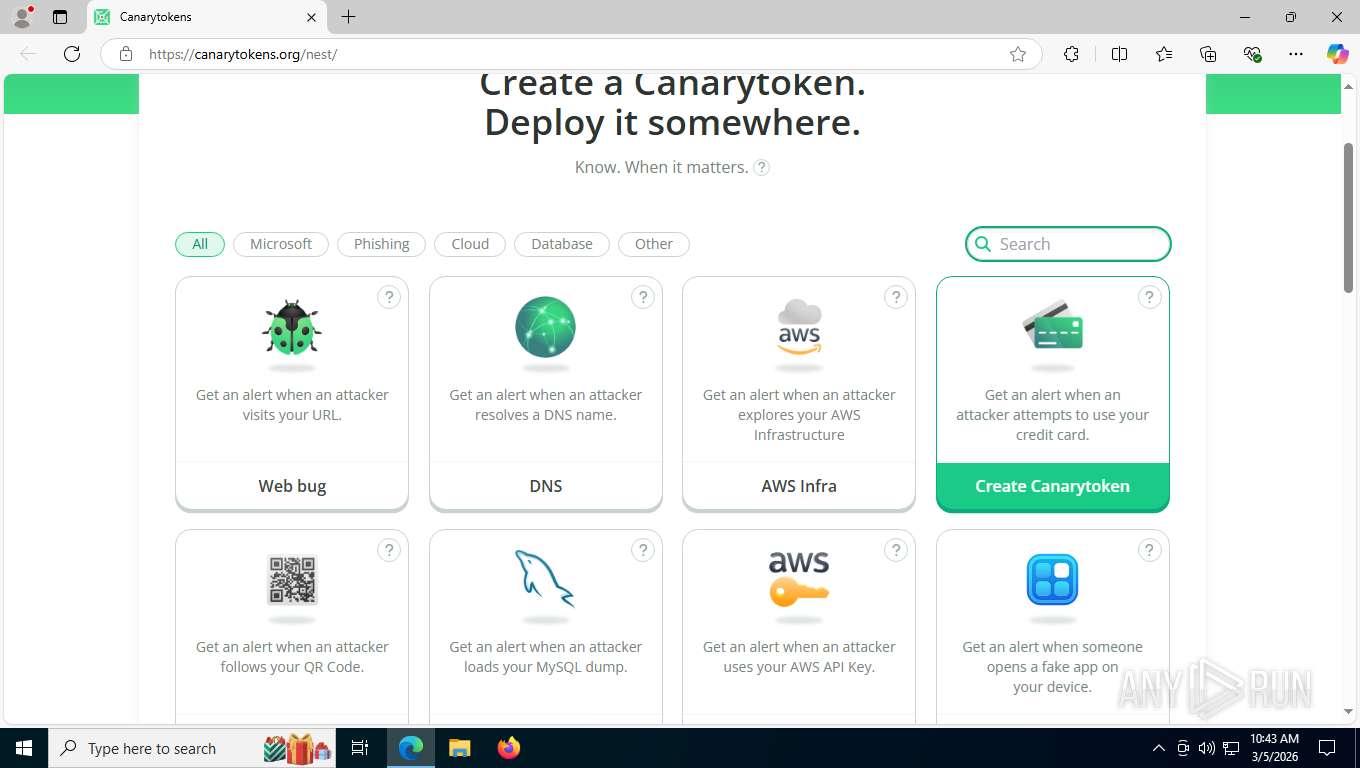Click 'Get an alert when an attacker resolves a DNS name.'
This screenshot has width=1360, height=768.
(x=546, y=405)
